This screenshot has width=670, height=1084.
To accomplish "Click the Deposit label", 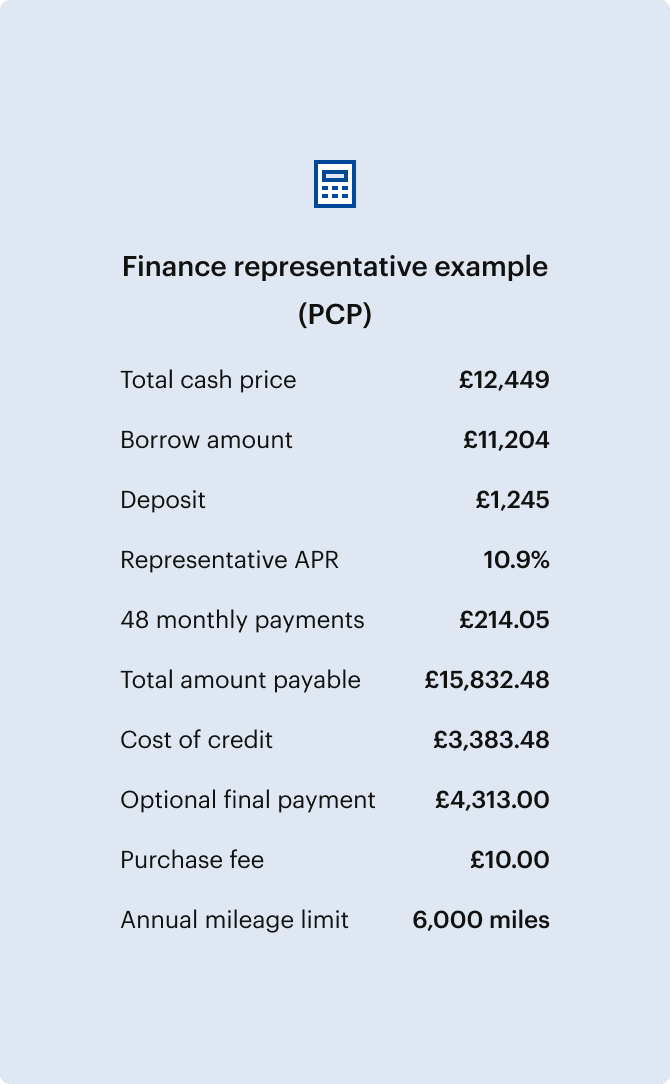I will click(x=162, y=500).
